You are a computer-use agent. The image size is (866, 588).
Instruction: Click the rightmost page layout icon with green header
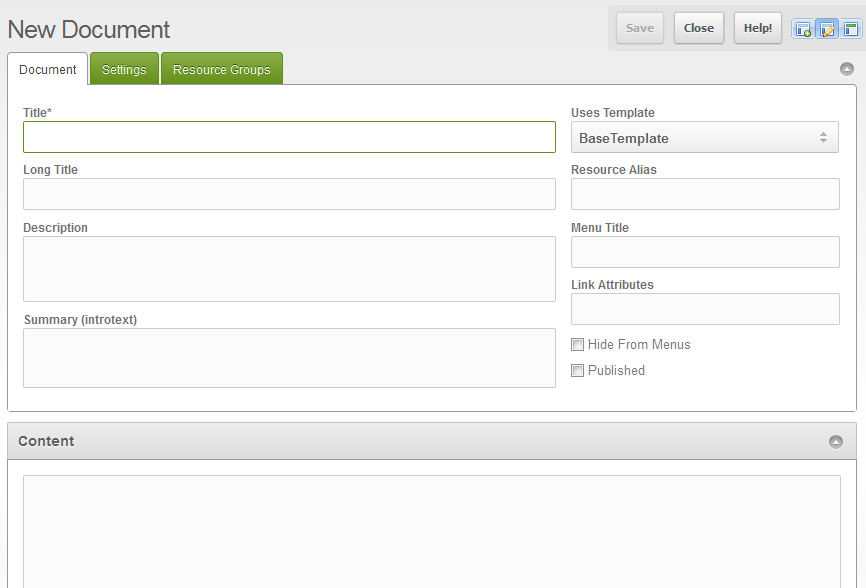click(x=851, y=29)
